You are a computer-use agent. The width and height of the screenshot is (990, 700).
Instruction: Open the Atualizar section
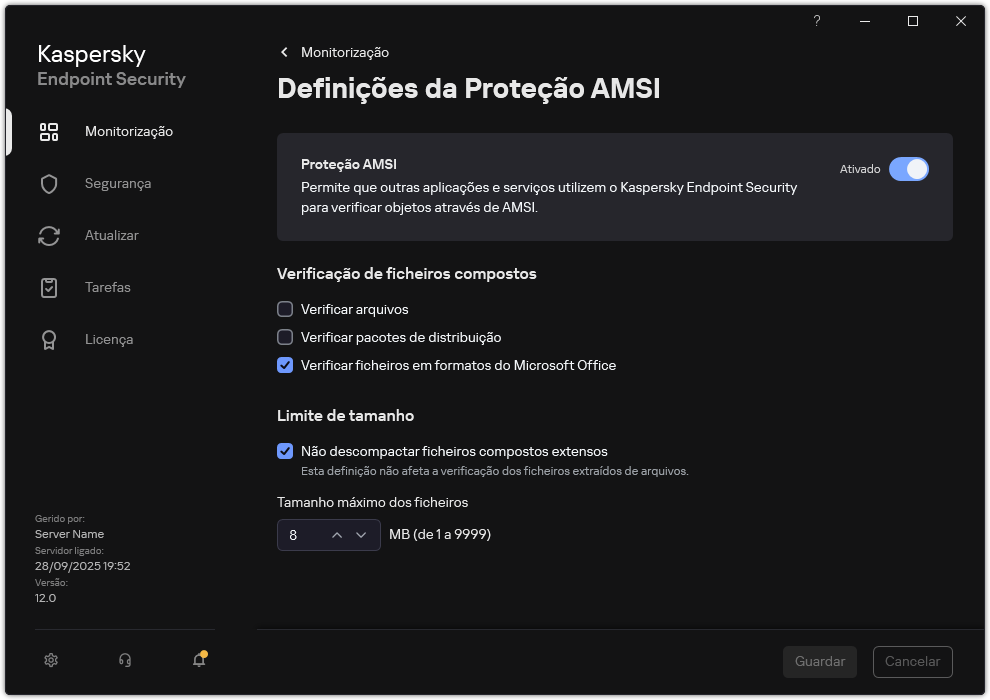[x=110, y=235]
